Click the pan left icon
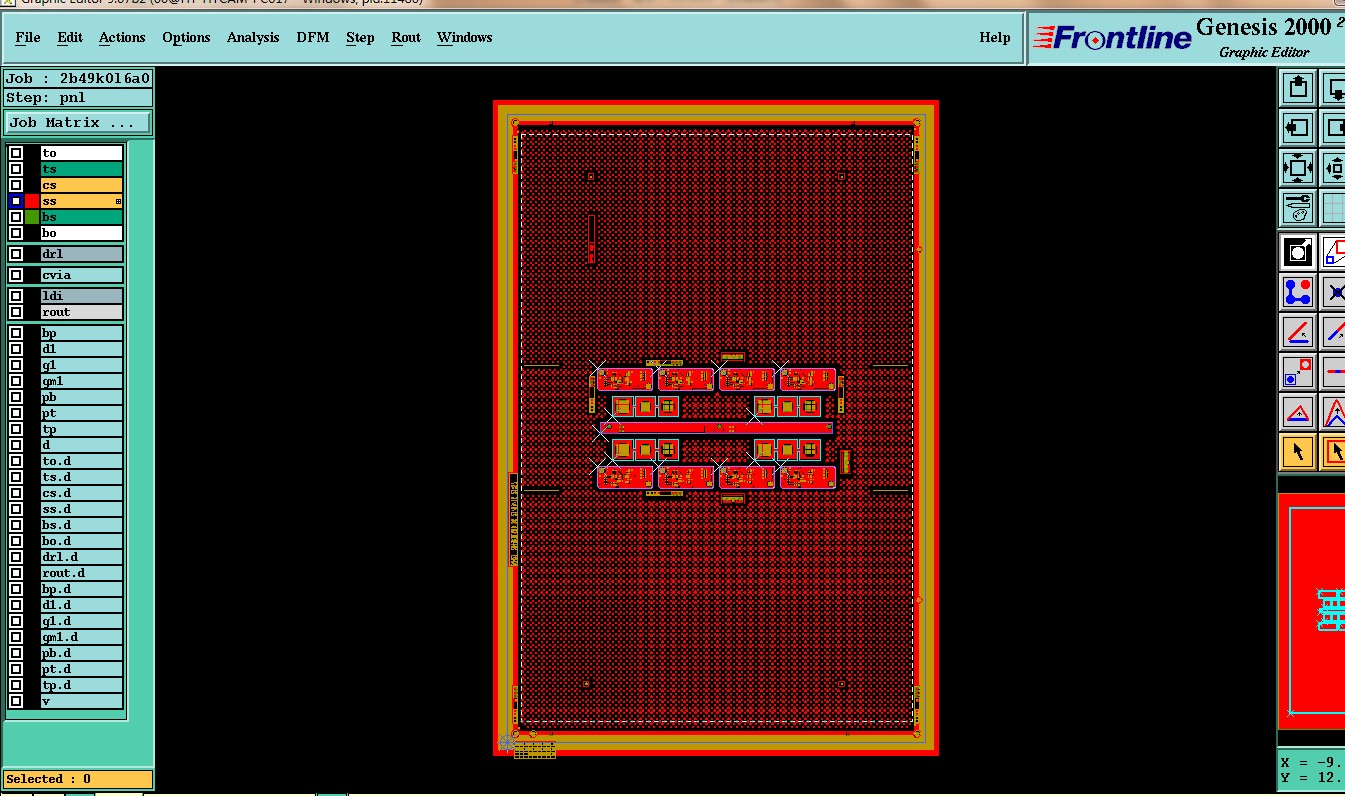 point(1298,128)
